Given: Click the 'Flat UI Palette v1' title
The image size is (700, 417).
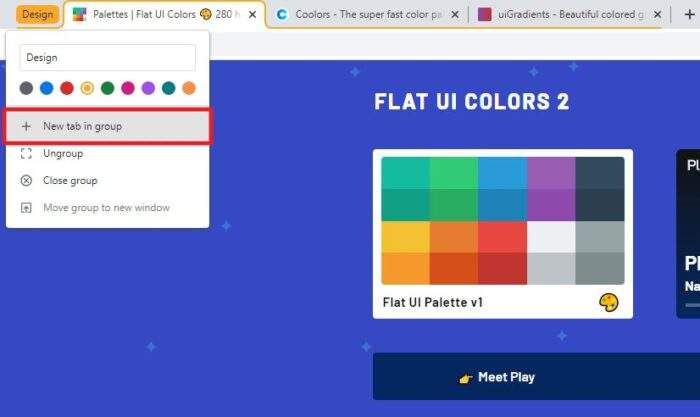Looking at the screenshot, I should pos(433,302).
